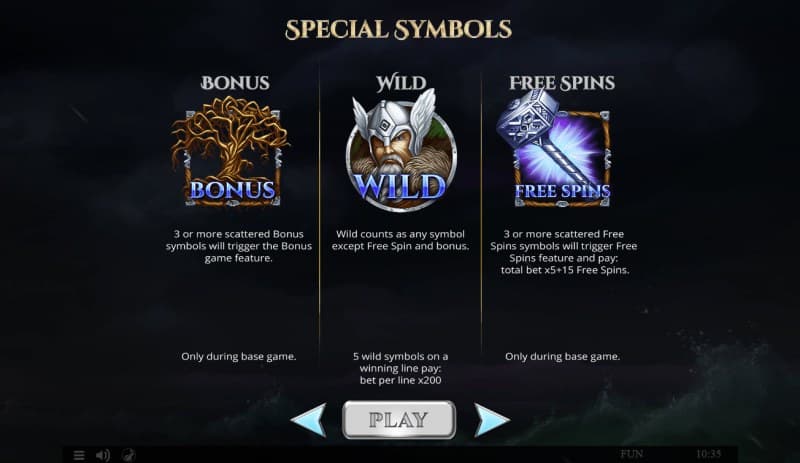Go to the previous paytable page
Viewport: 800px width, 463px height.
[x=309, y=420]
